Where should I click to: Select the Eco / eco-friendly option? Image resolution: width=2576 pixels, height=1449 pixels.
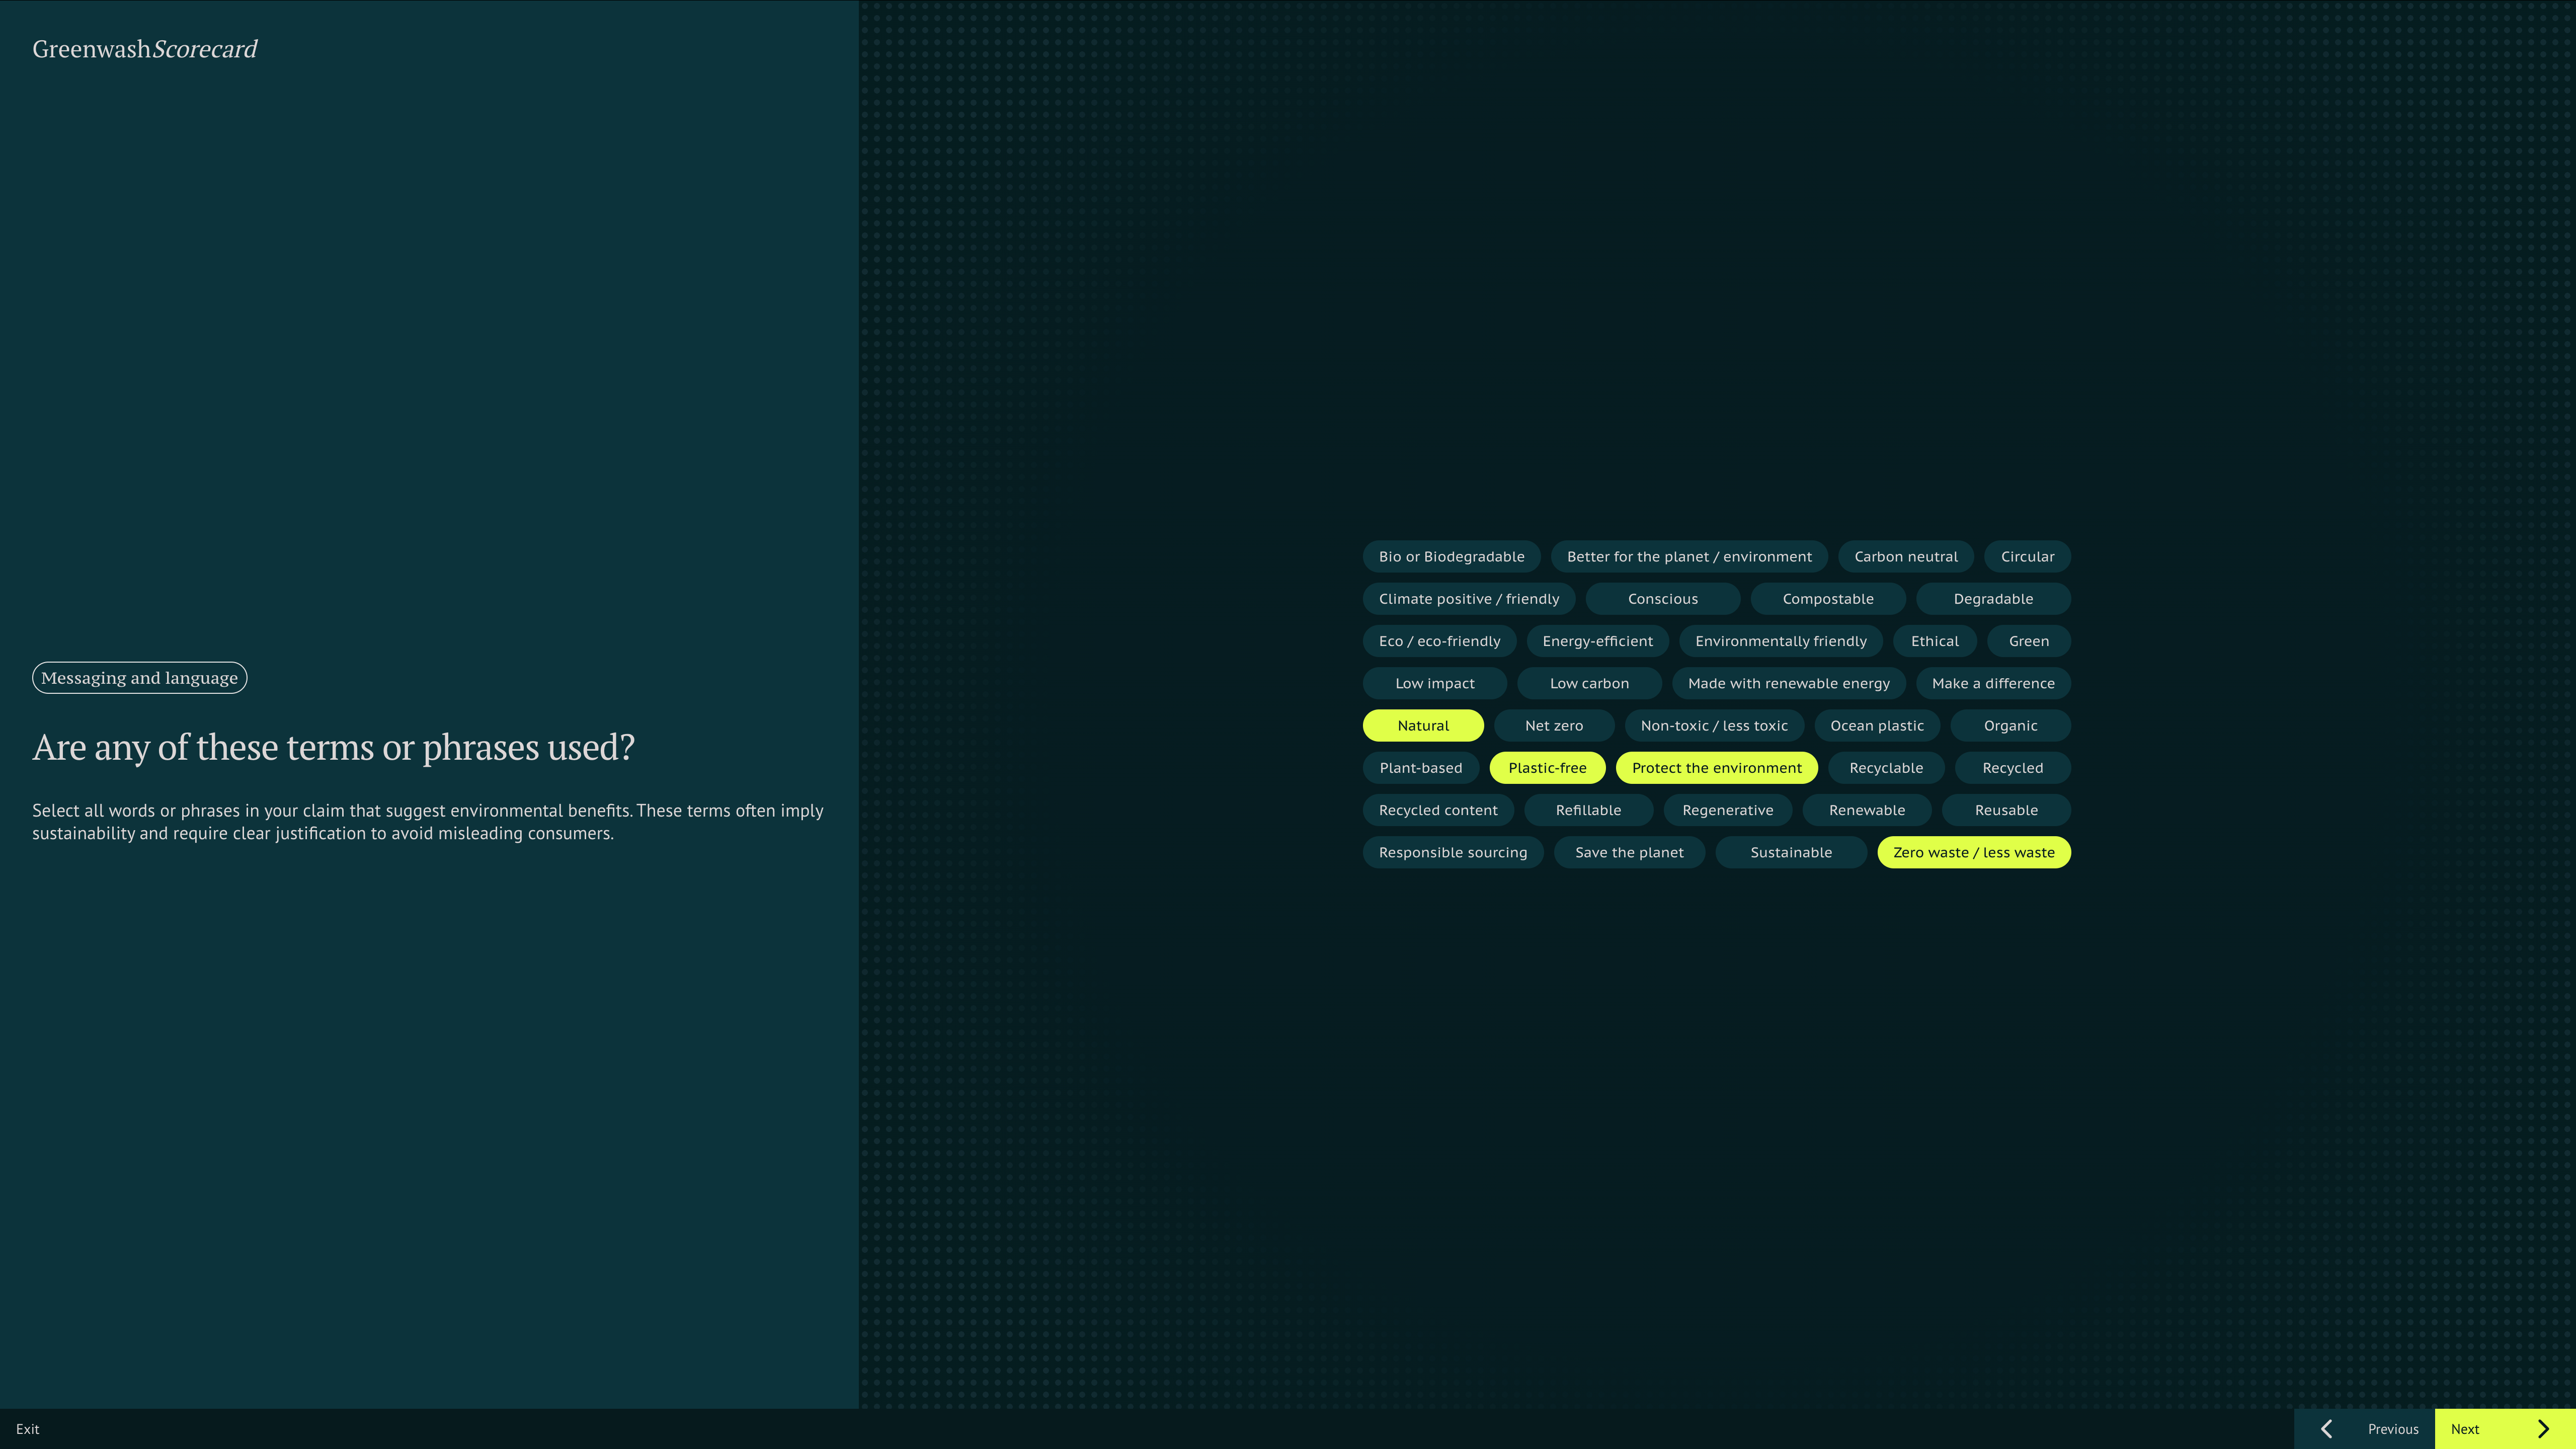(x=1439, y=641)
